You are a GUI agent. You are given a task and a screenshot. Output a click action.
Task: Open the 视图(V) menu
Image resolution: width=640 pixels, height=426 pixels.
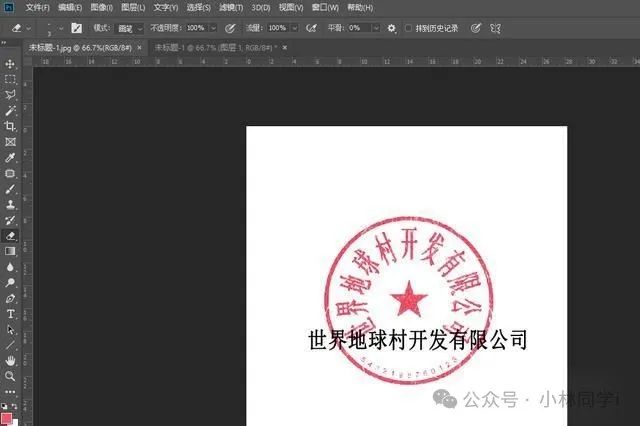(291, 7)
